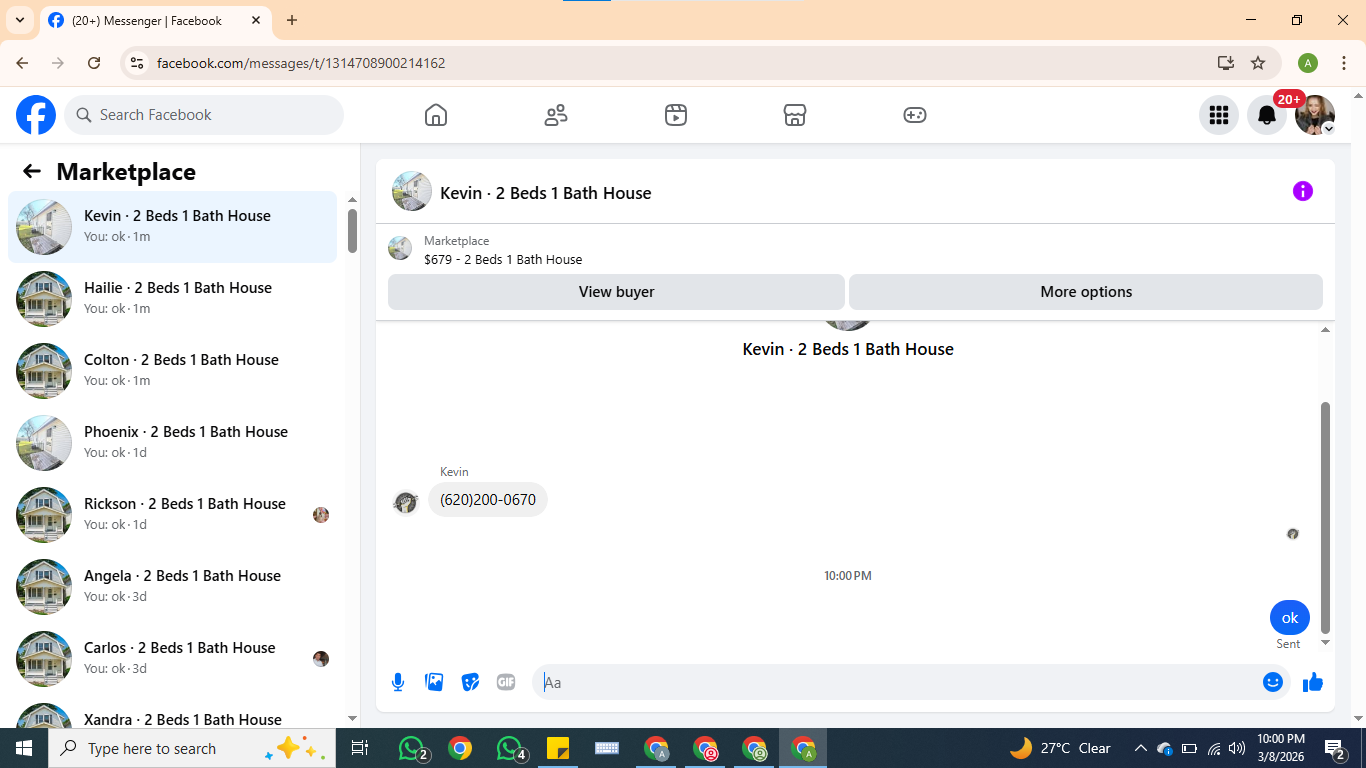Open the Carlos conversation

coord(173,659)
